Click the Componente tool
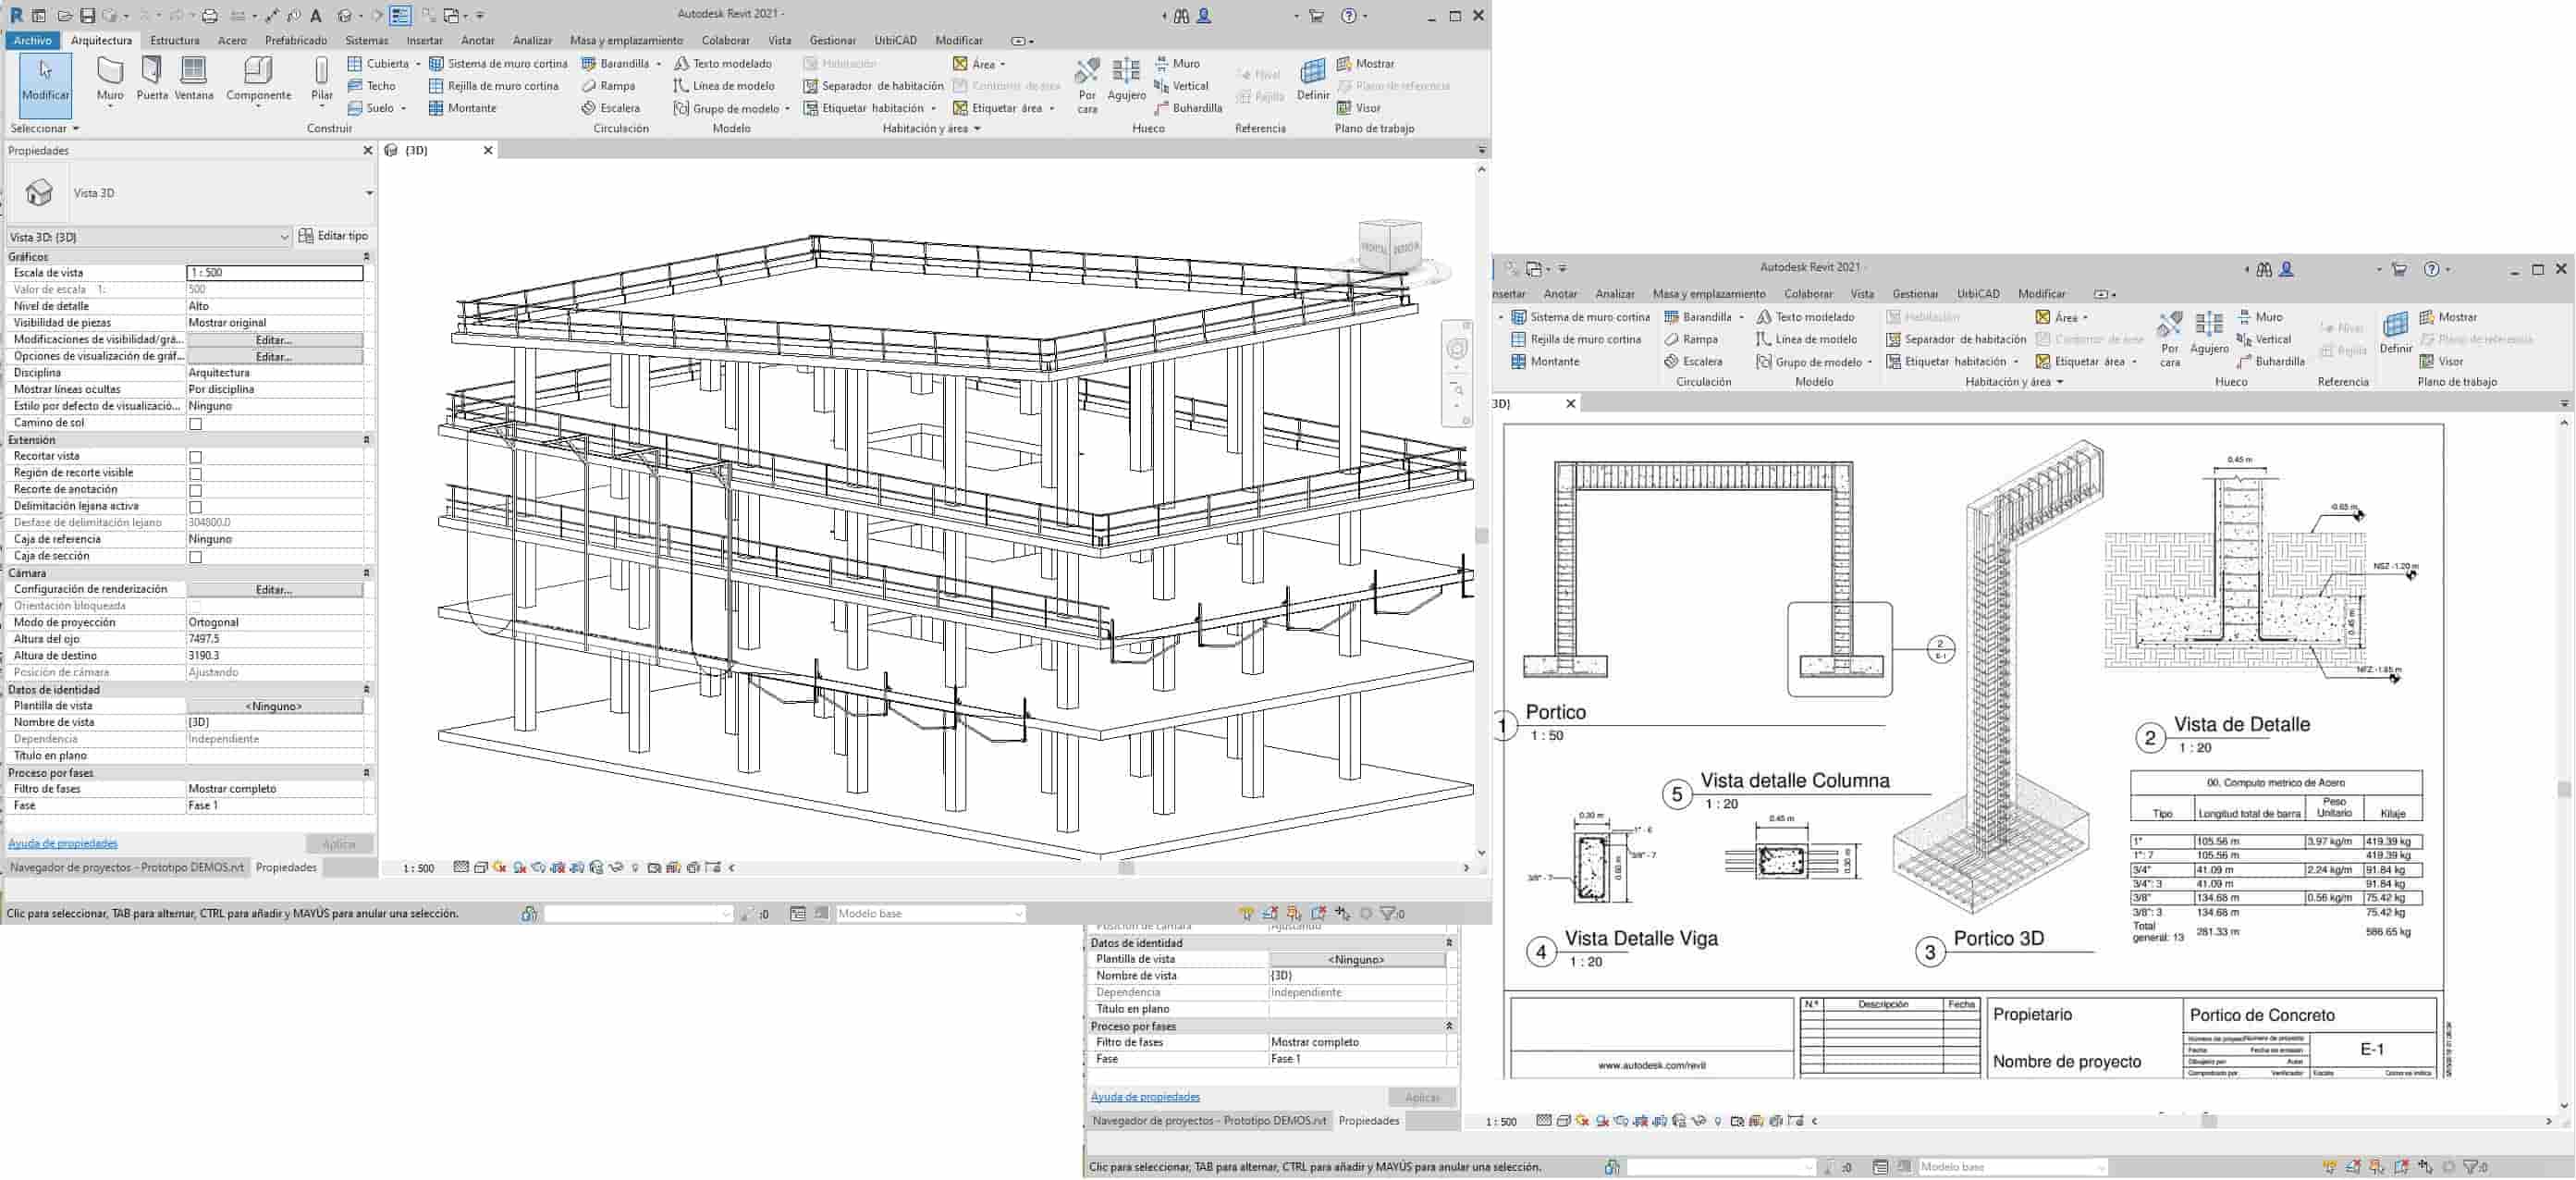 [x=258, y=81]
